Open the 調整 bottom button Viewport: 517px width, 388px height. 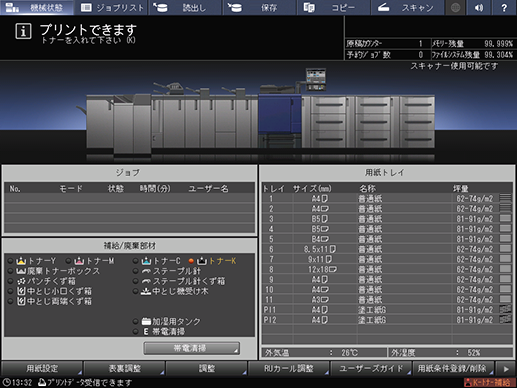207,368
